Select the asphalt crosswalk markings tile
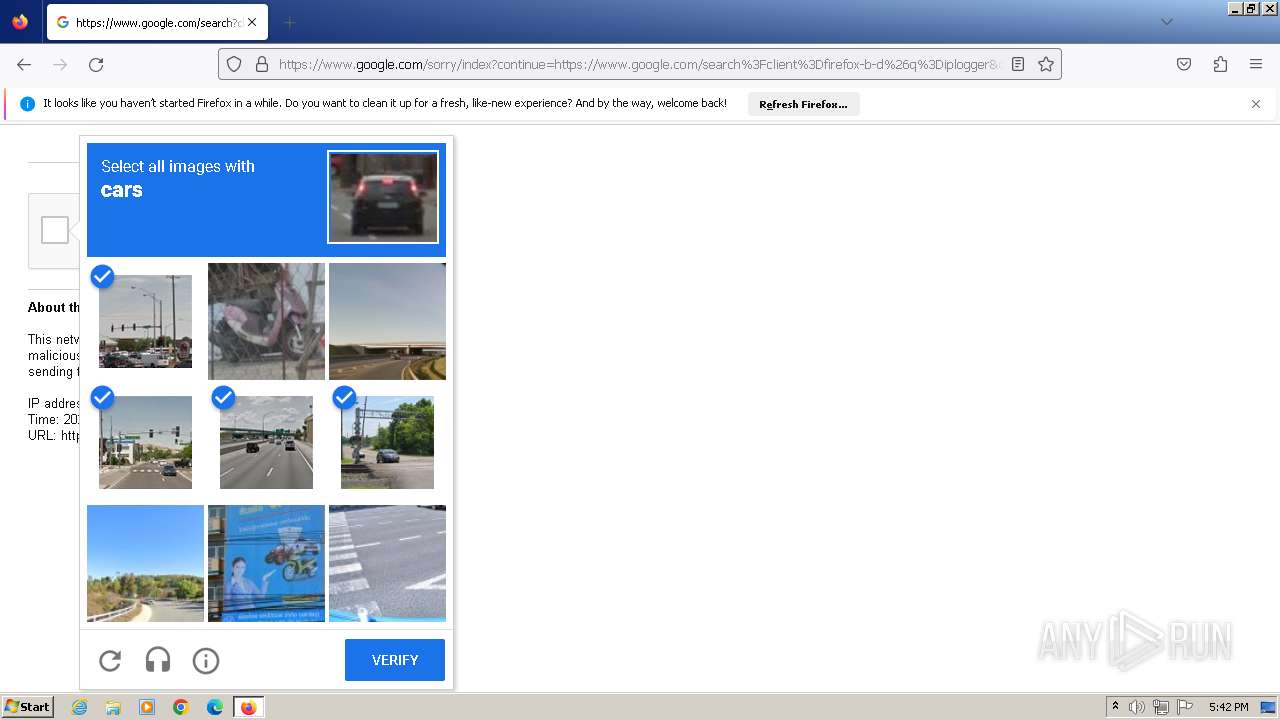1280x720 pixels. pyautogui.click(x=387, y=563)
